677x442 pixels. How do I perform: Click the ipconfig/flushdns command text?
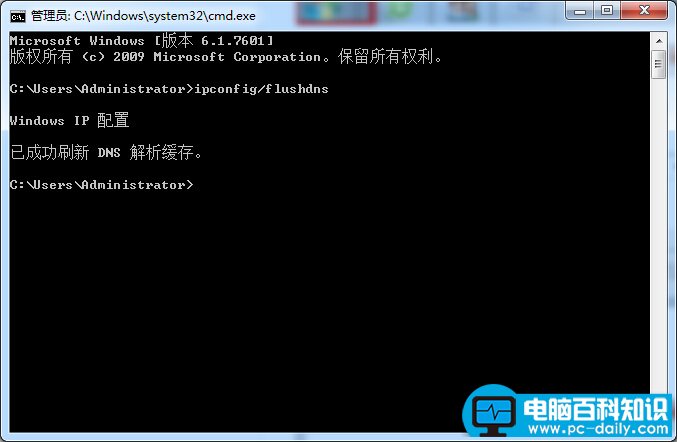tap(262, 89)
